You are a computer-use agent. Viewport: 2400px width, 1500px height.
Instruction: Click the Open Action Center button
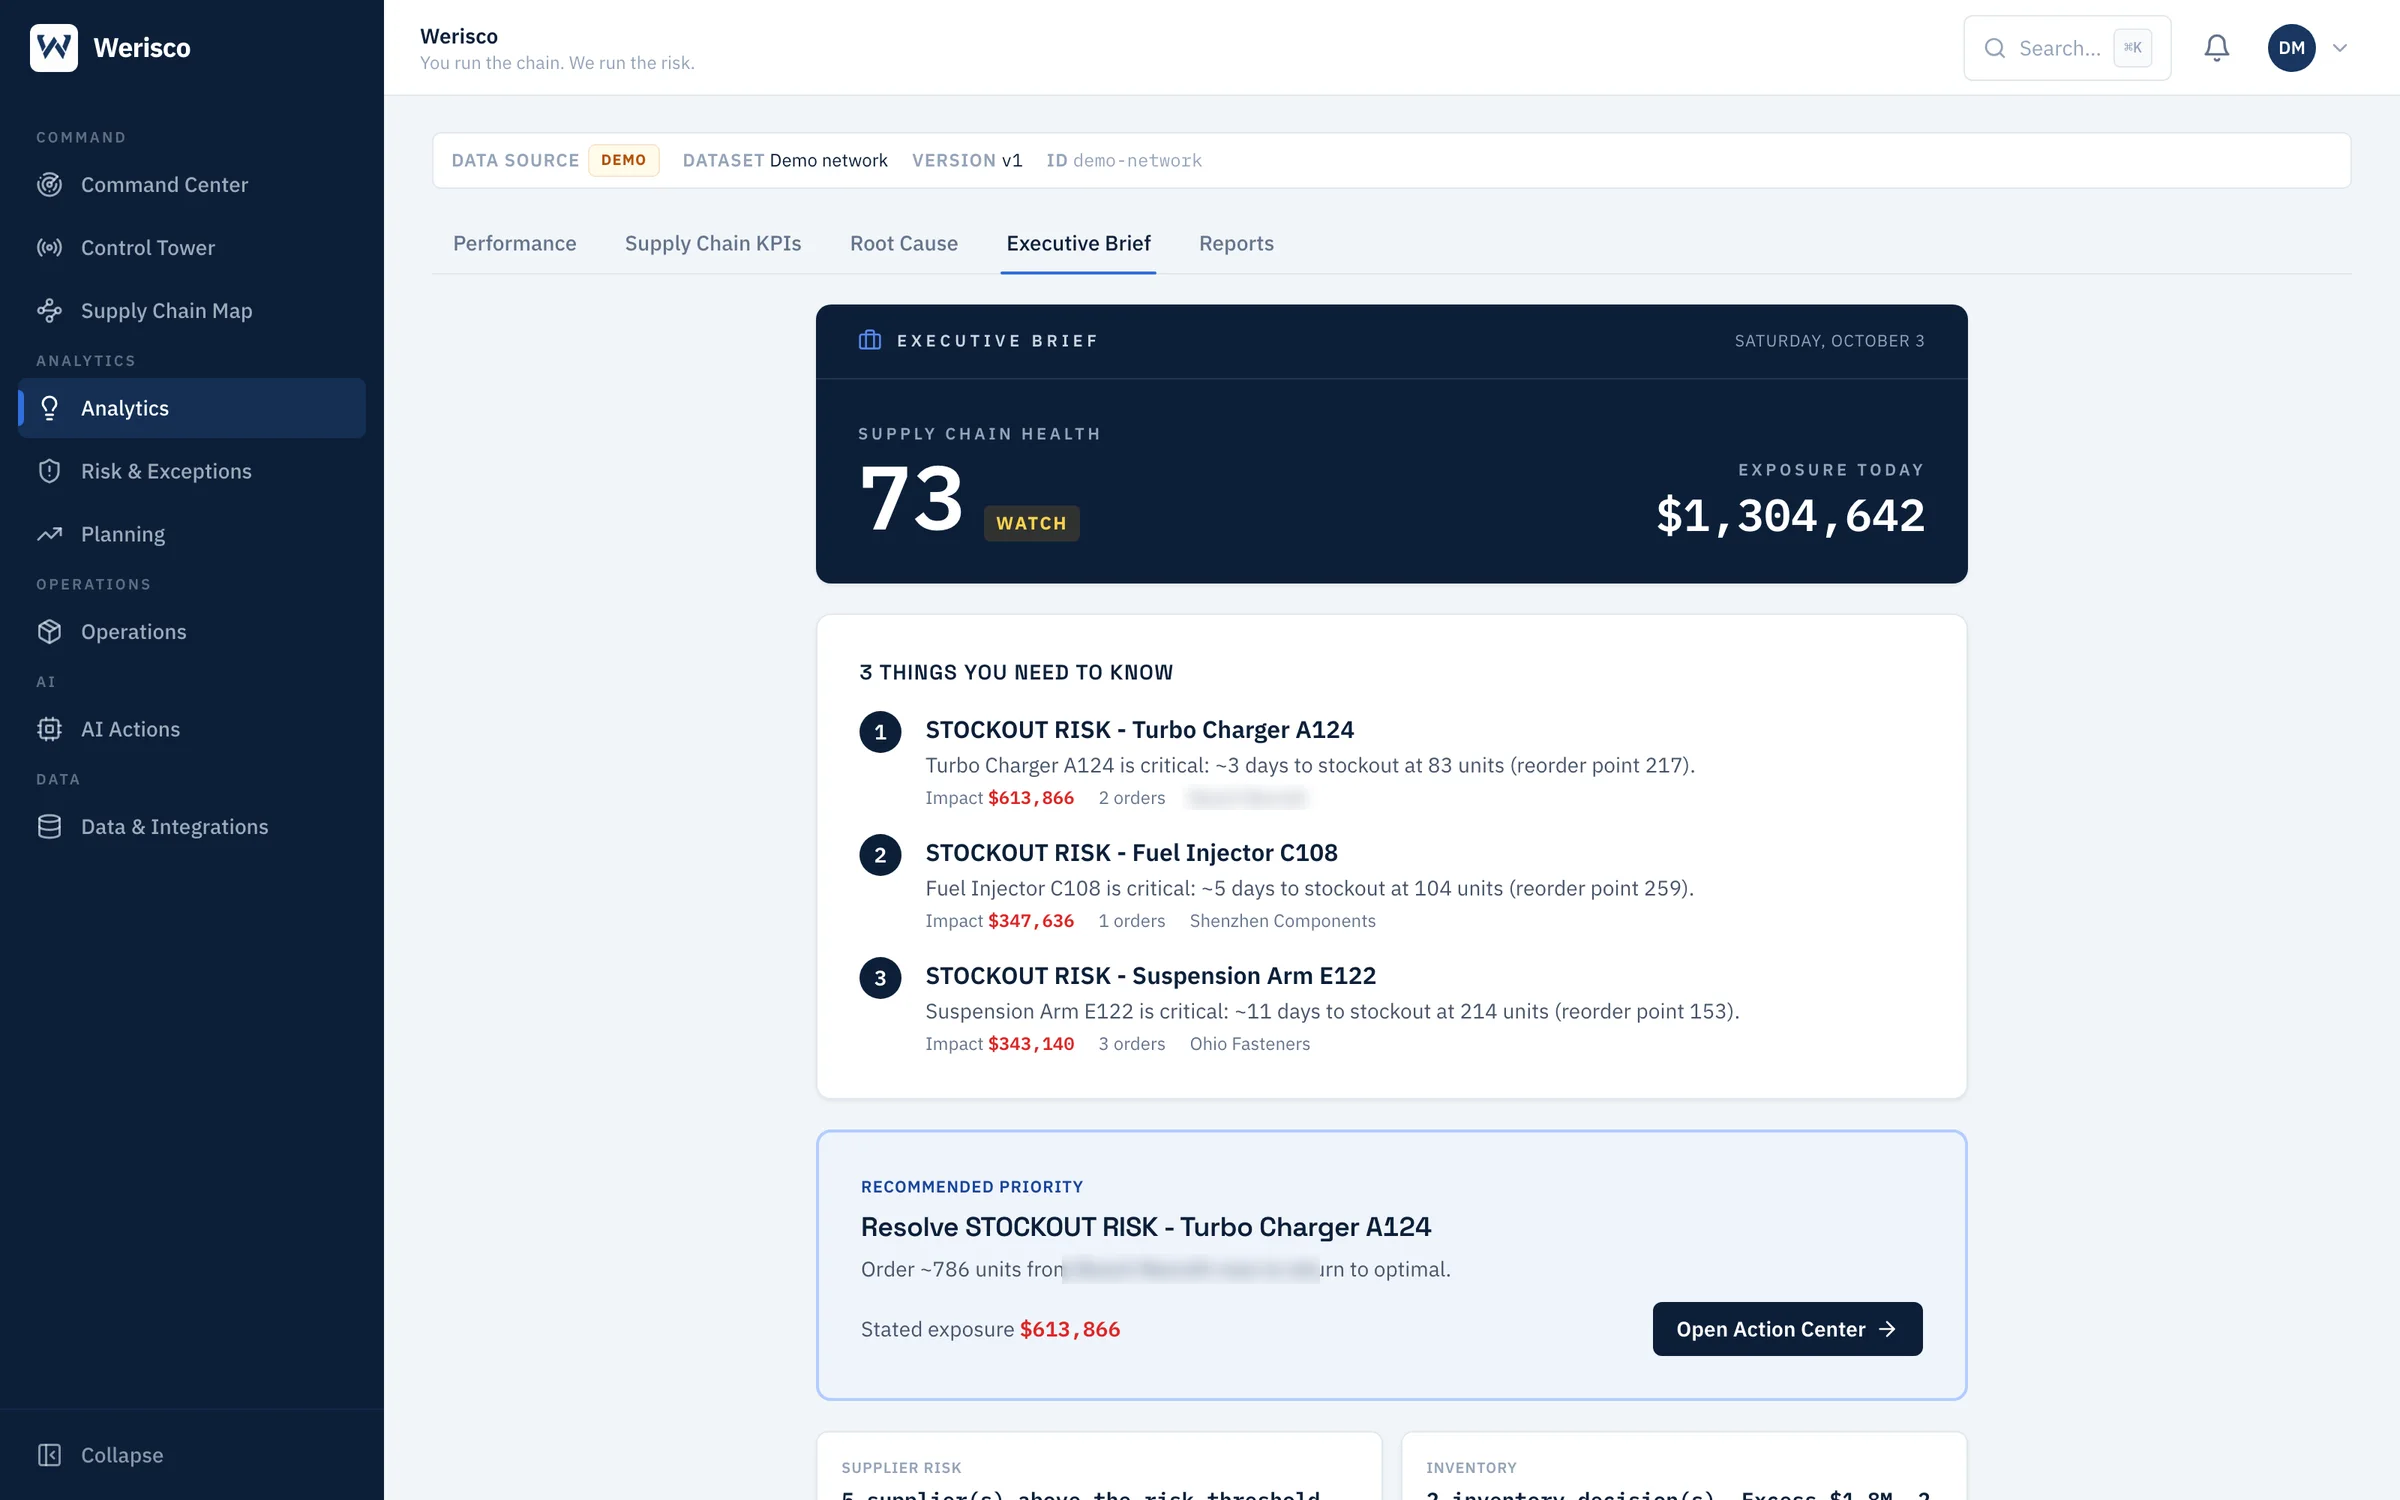[1787, 1329]
